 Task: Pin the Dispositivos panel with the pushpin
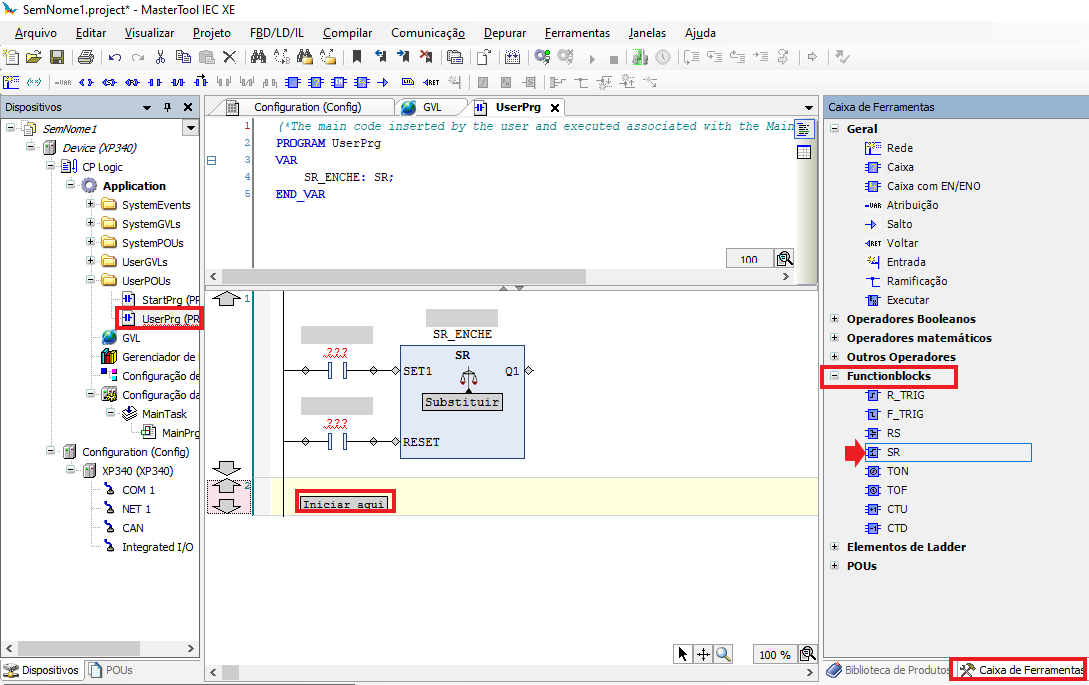click(167, 107)
